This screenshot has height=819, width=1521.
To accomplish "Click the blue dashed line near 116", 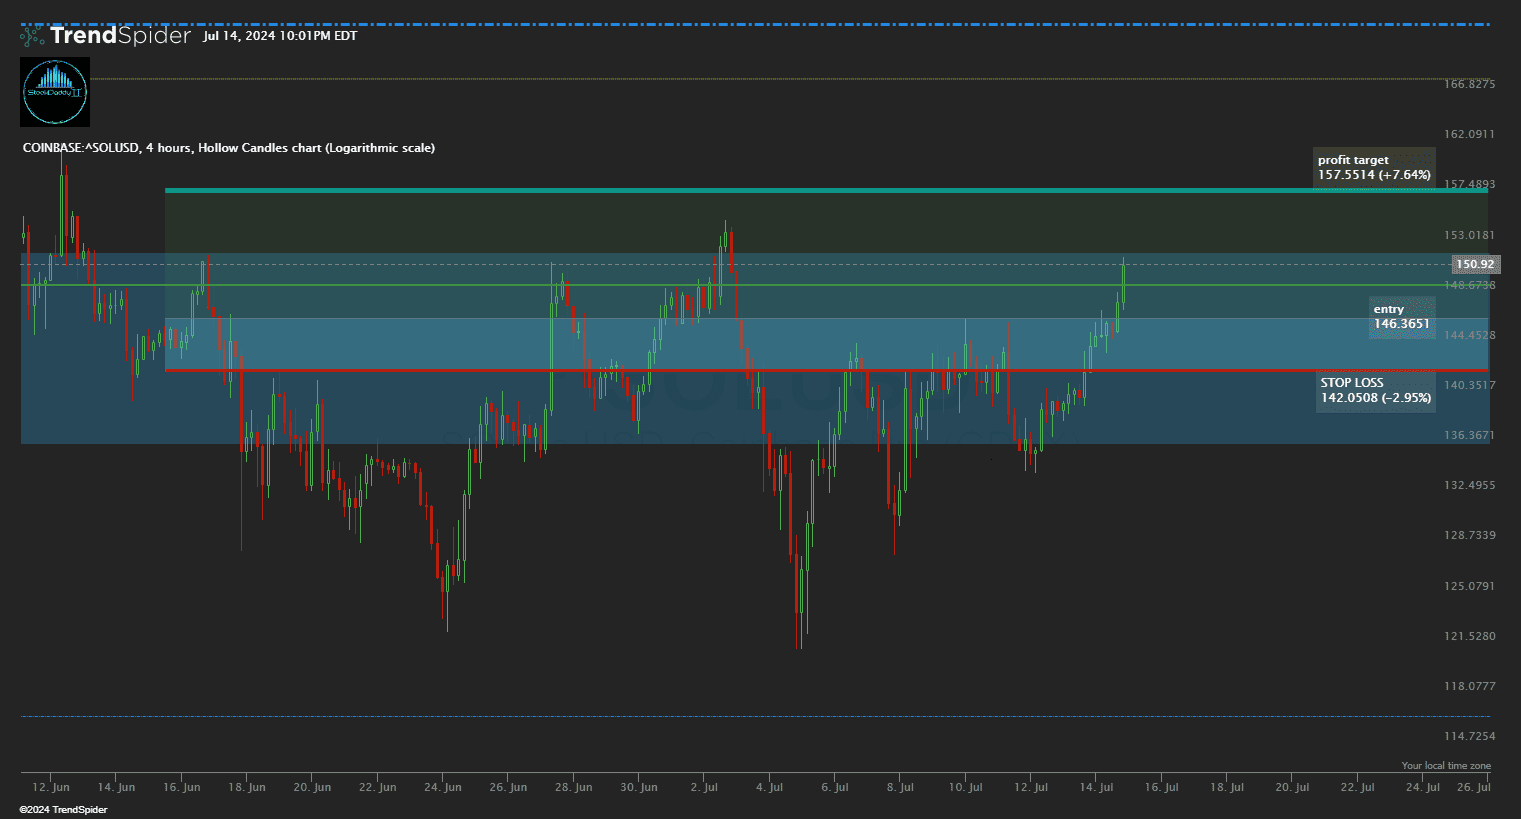I will click(x=700, y=716).
